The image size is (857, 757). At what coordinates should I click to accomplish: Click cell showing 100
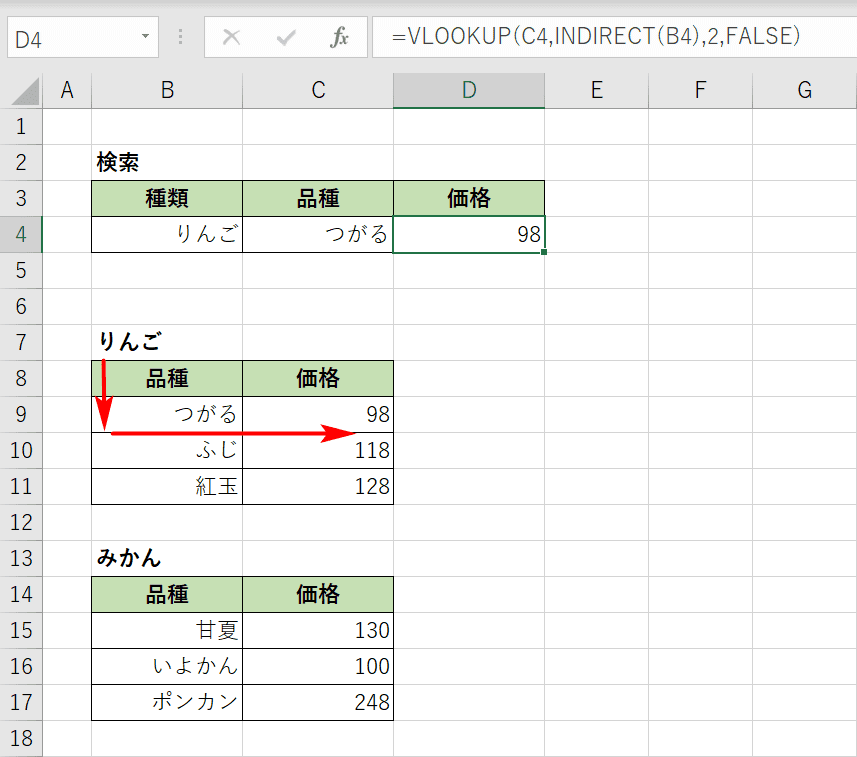(x=318, y=666)
